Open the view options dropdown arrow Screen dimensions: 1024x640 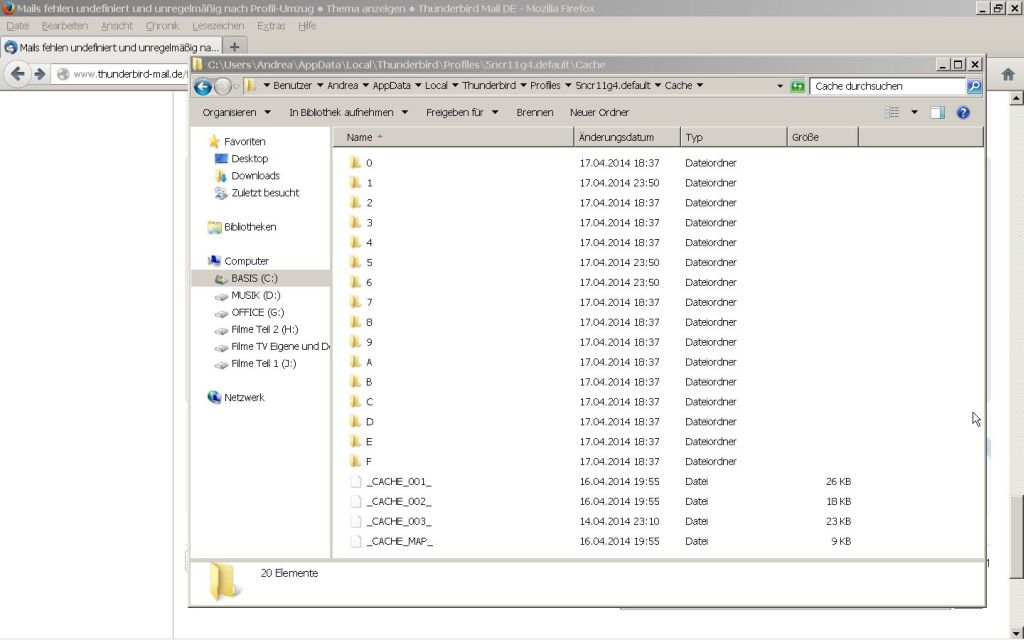914,113
